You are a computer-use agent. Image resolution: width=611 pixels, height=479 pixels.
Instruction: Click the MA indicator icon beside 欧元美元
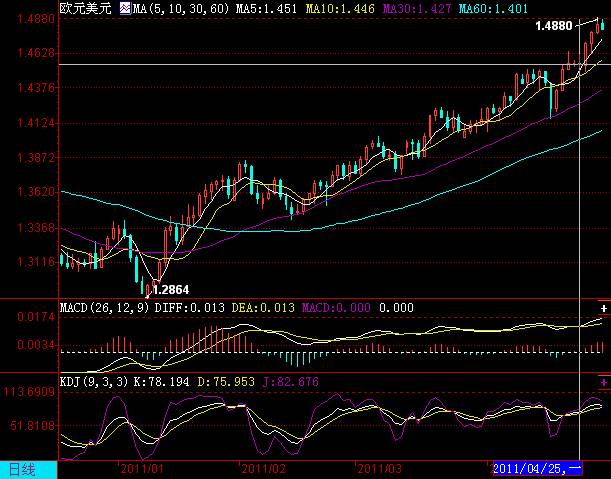coord(125,8)
